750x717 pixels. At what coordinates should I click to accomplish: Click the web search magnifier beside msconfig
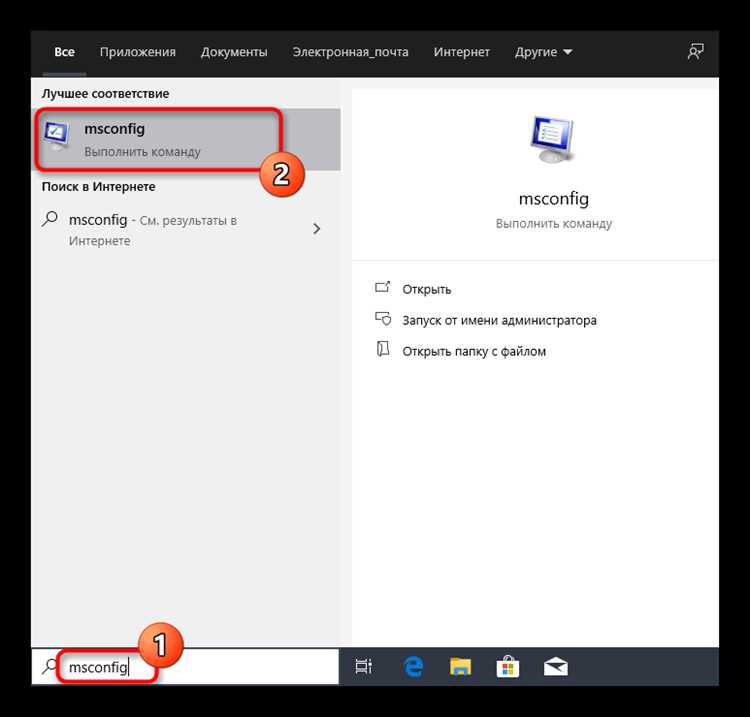pyautogui.click(x=50, y=220)
